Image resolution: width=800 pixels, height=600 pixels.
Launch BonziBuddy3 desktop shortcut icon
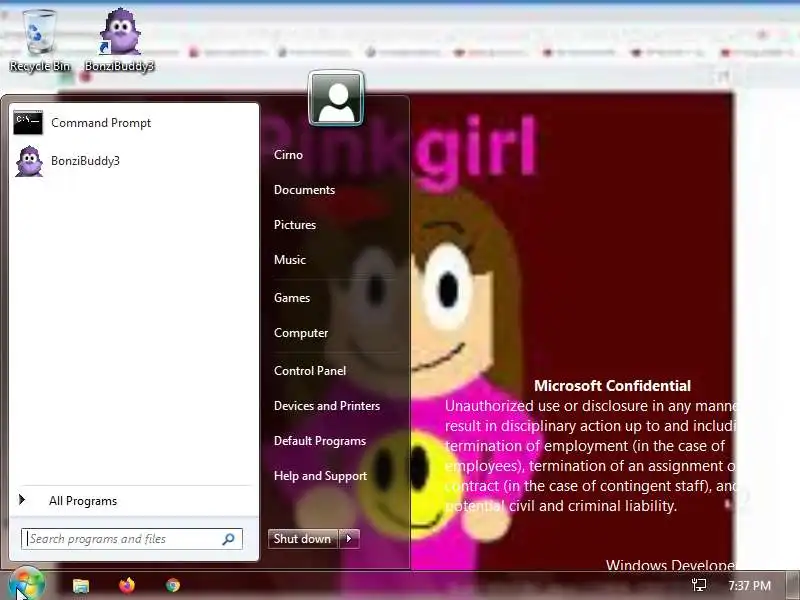pyautogui.click(x=120, y=41)
